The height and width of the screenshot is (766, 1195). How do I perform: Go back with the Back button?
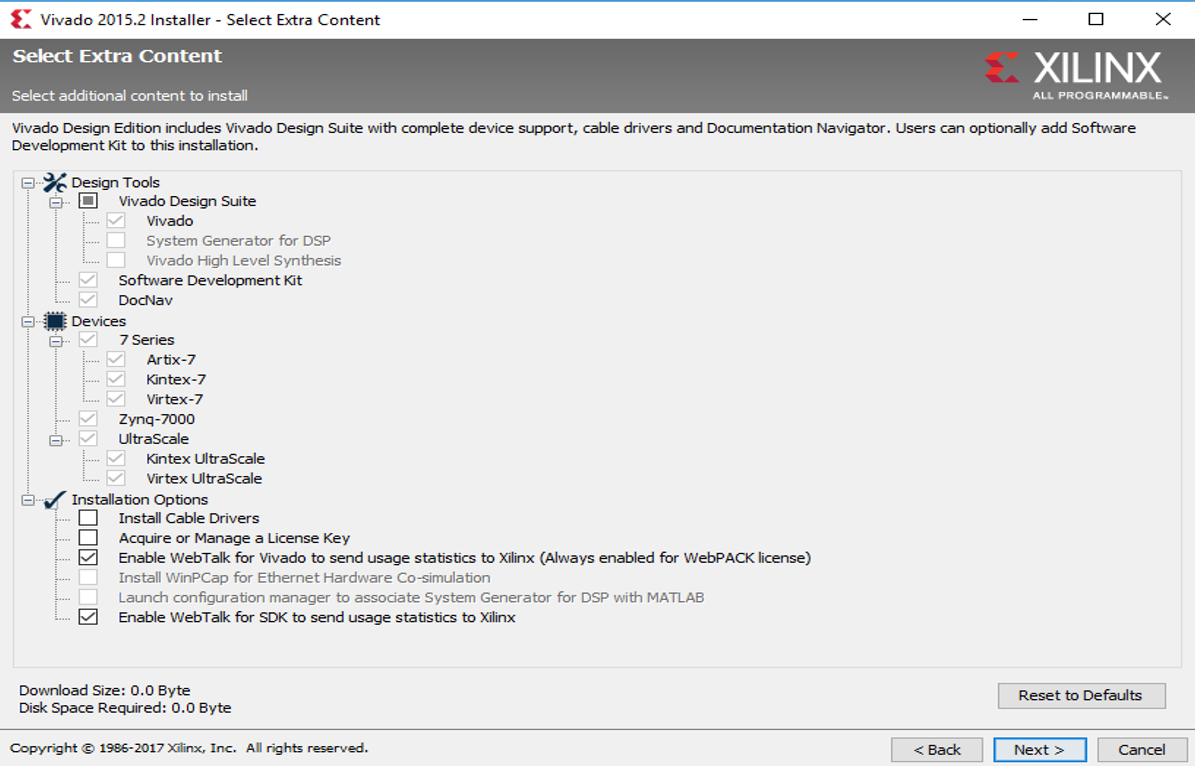(x=937, y=749)
